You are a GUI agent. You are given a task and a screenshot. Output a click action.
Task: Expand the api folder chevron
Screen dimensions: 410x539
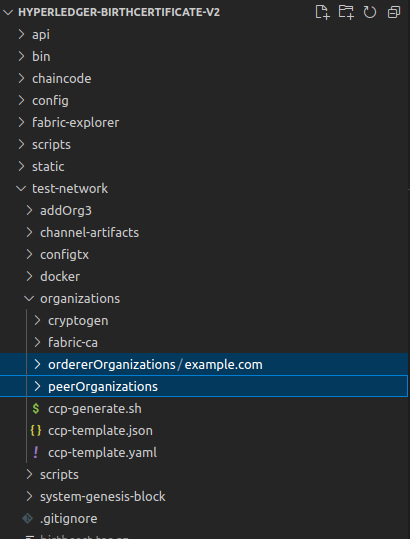click(x=21, y=34)
